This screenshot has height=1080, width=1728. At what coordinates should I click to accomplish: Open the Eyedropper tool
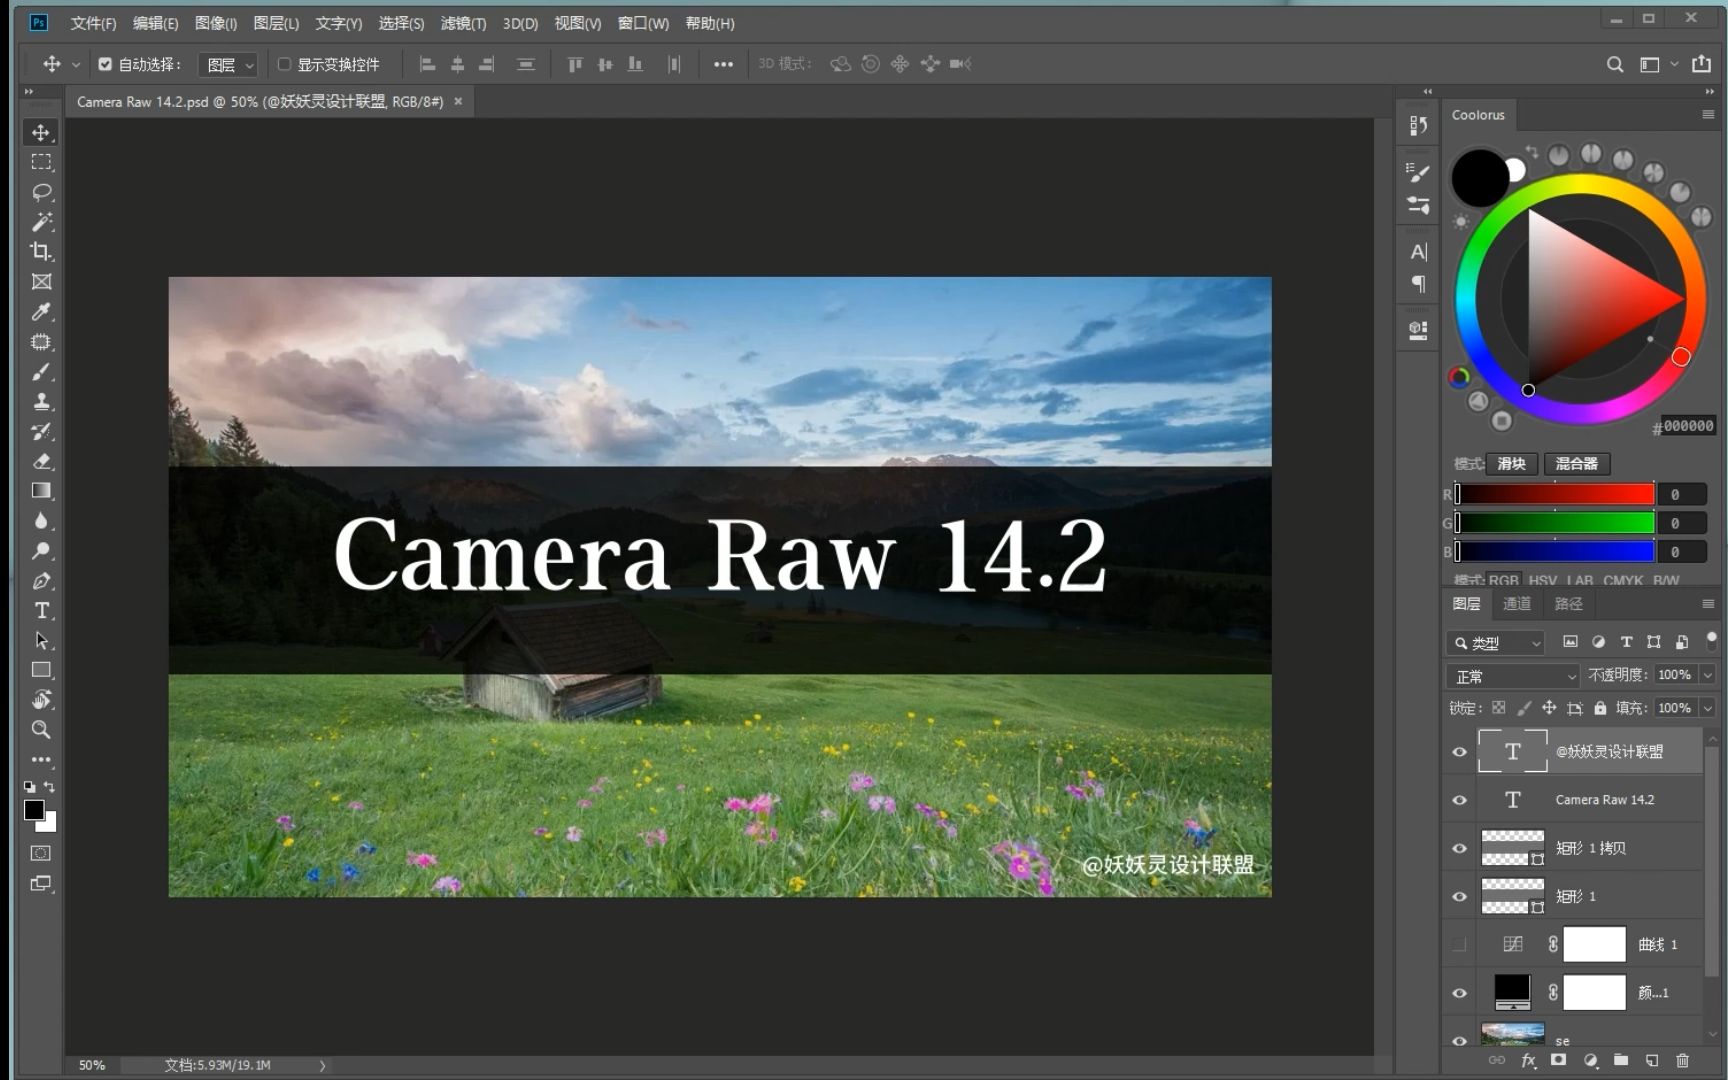[x=41, y=312]
